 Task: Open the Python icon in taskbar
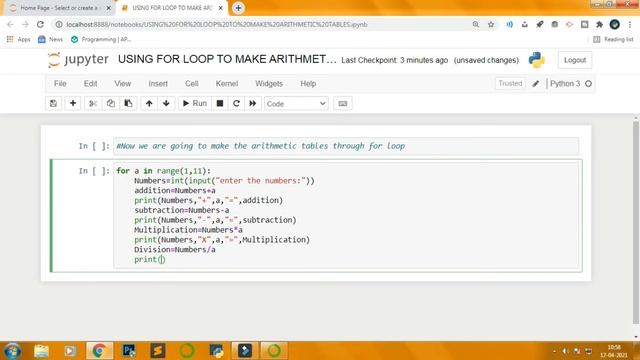(216, 351)
